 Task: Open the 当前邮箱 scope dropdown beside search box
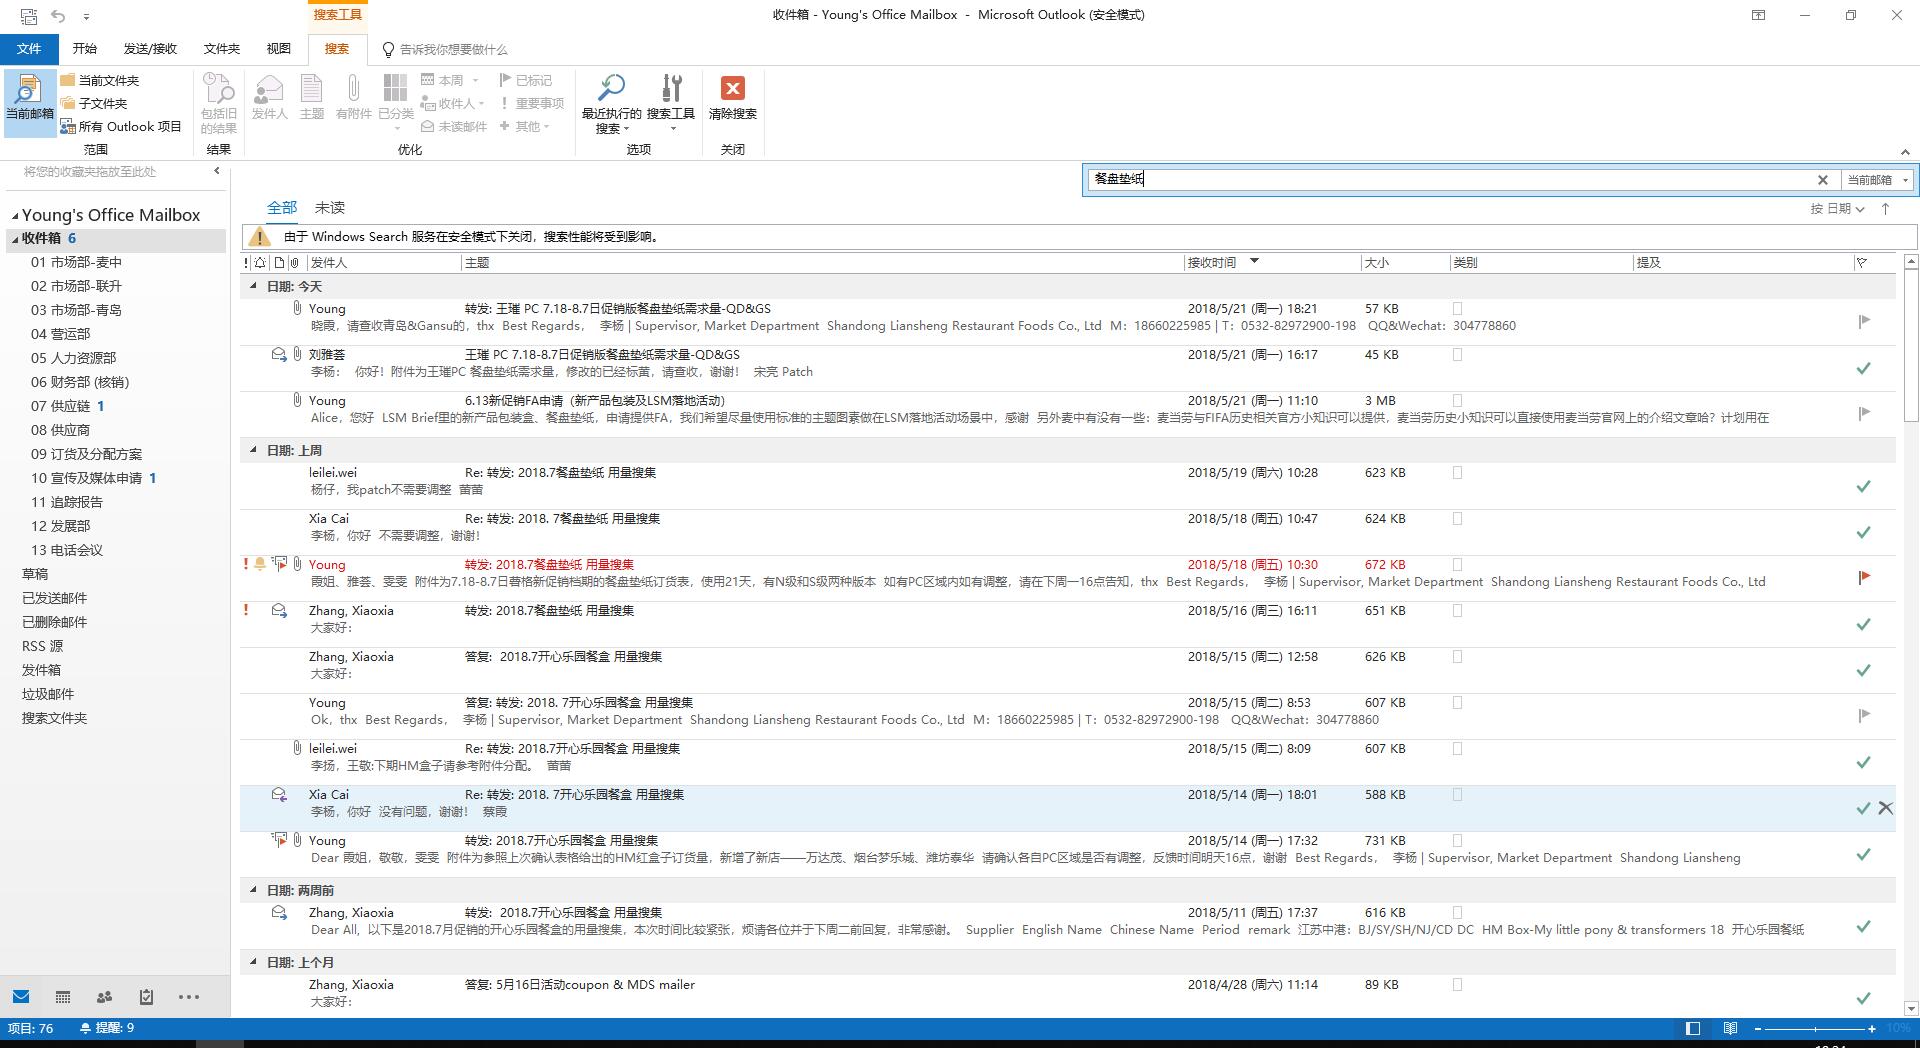coord(1878,180)
